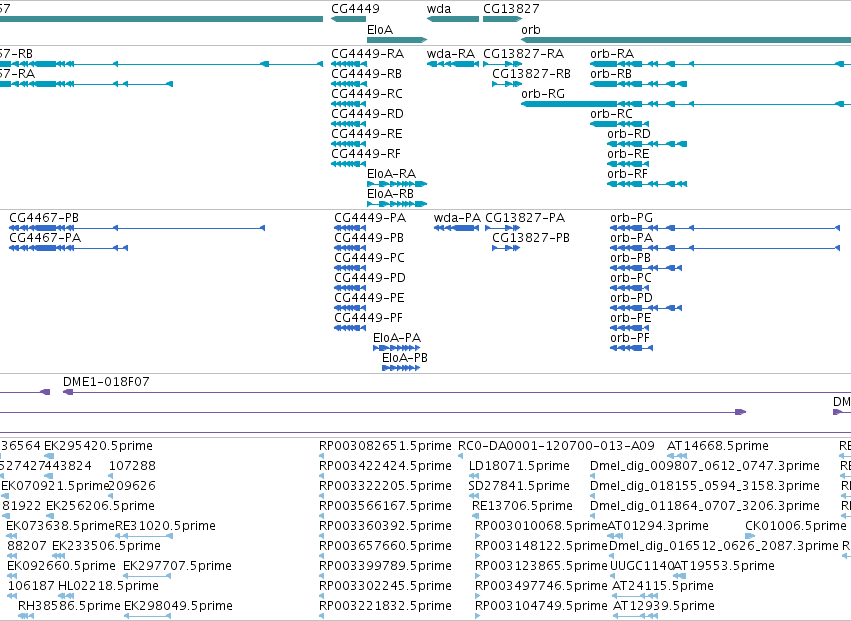Select the EloA-PB protein label
This screenshot has width=851, height=621.
tap(405, 359)
